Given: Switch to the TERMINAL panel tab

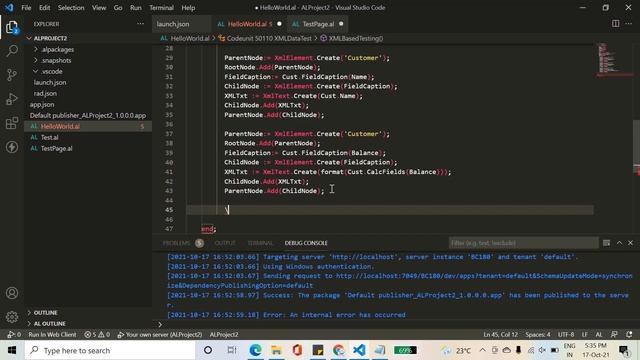Looking at the screenshot, I should pyautogui.click(x=260, y=243).
